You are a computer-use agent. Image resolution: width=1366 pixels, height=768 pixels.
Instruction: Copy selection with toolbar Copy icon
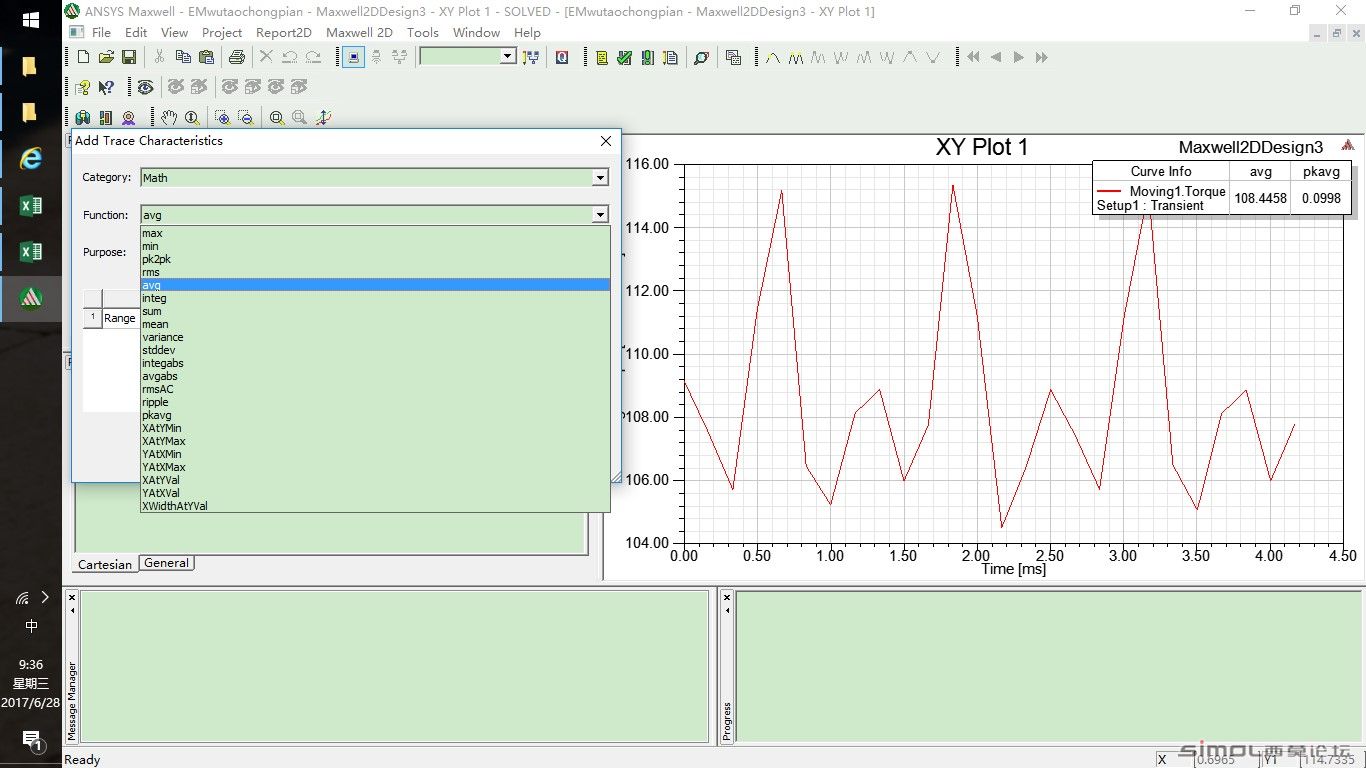pos(182,57)
